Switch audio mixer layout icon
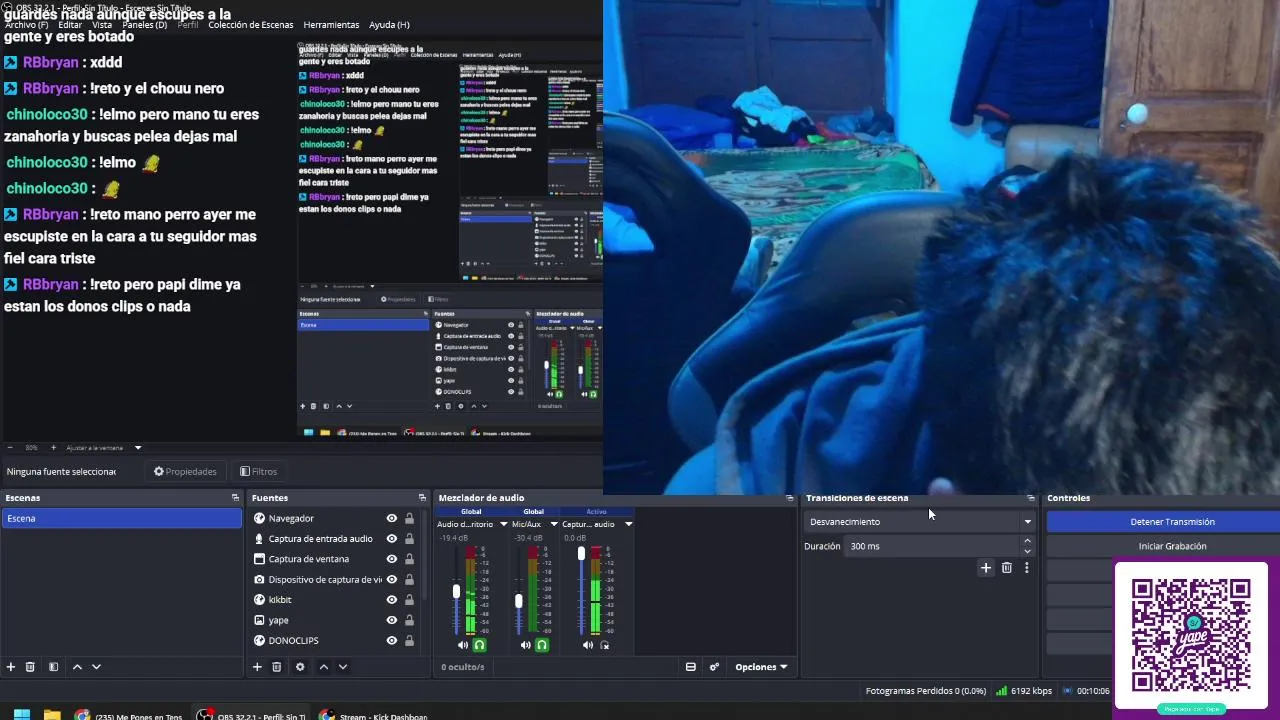 (690, 667)
